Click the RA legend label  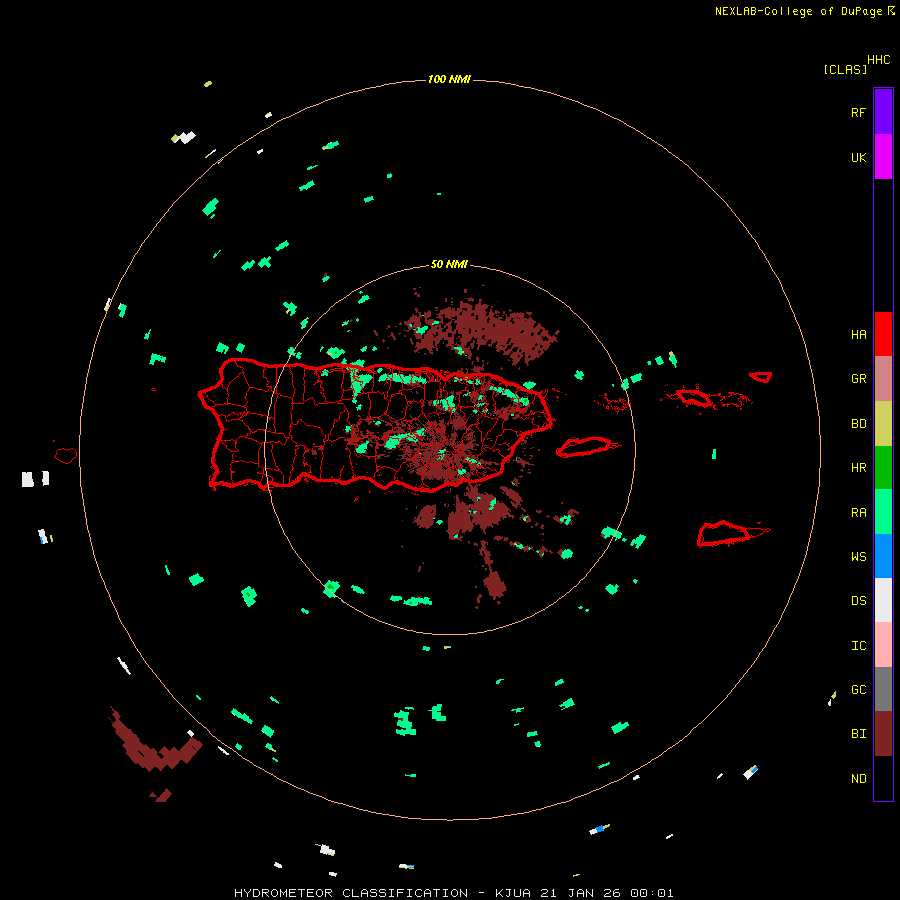point(858,513)
